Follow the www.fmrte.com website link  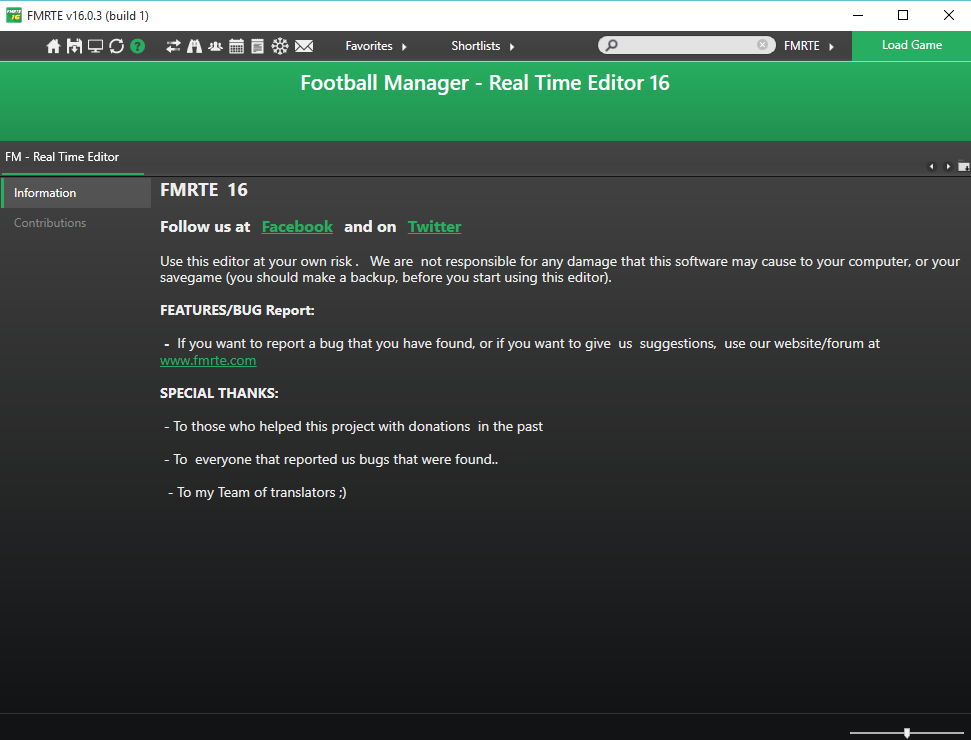pos(208,361)
